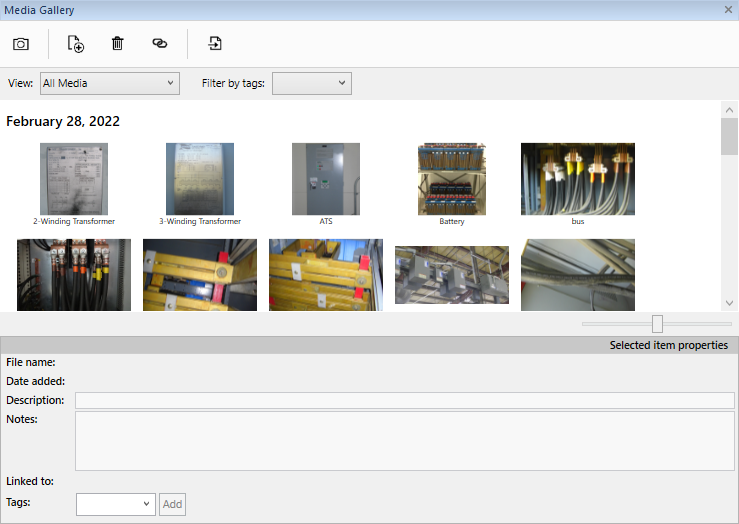
Task: Pick the Battery photo thumbnail
Action: [452, 179]
